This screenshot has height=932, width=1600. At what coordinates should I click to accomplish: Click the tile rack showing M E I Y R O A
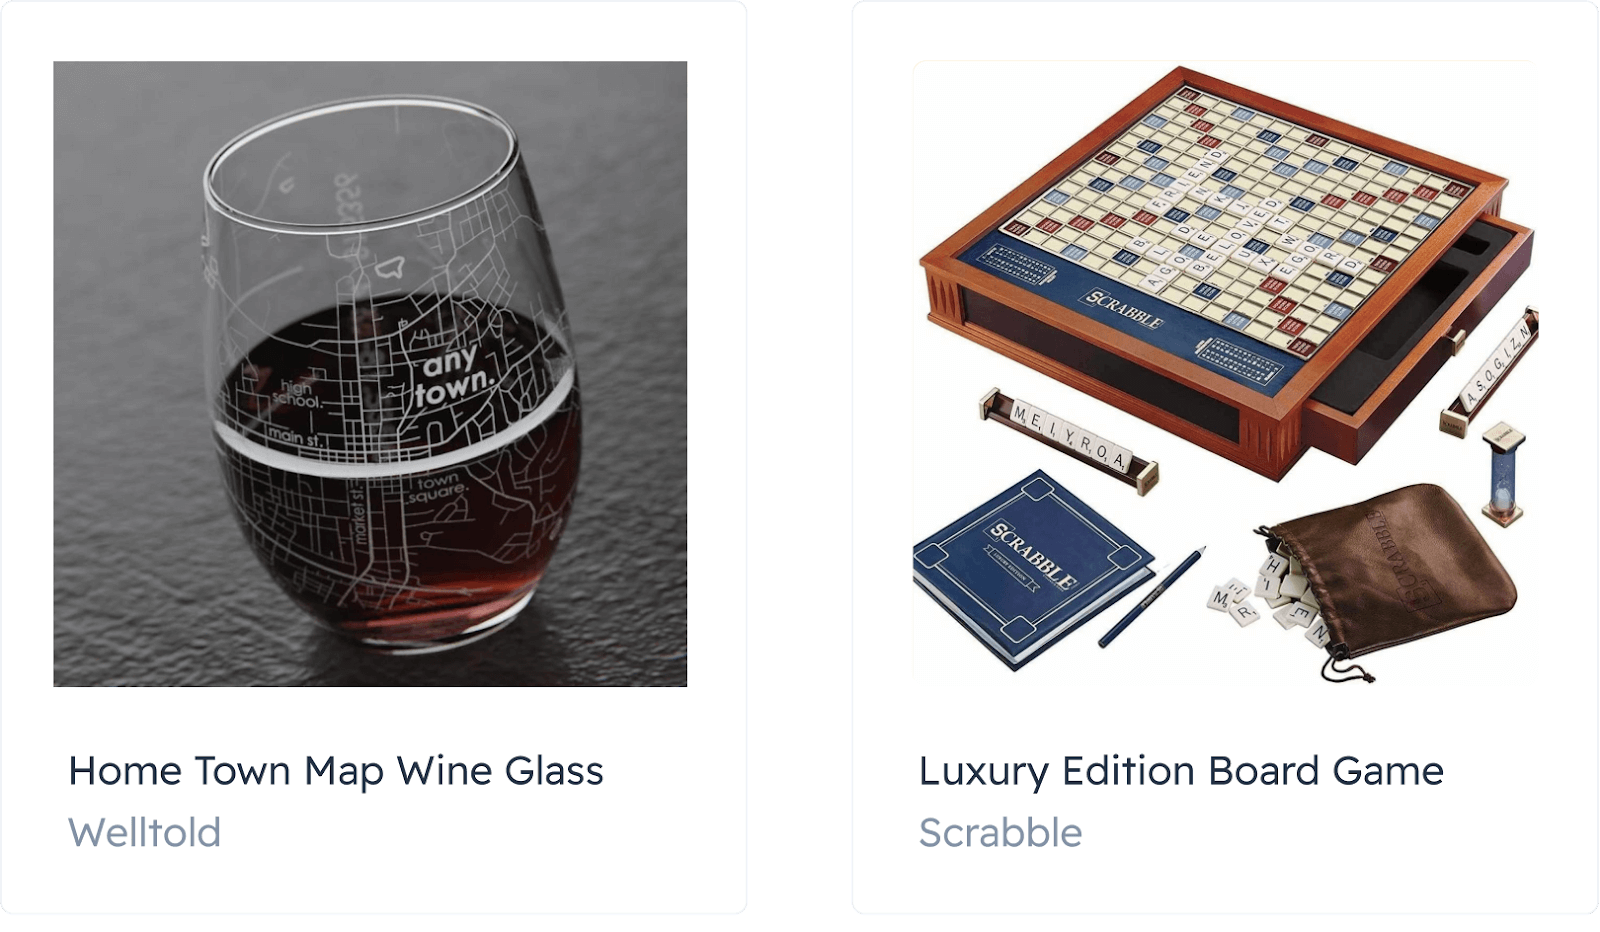[1068, 441]
